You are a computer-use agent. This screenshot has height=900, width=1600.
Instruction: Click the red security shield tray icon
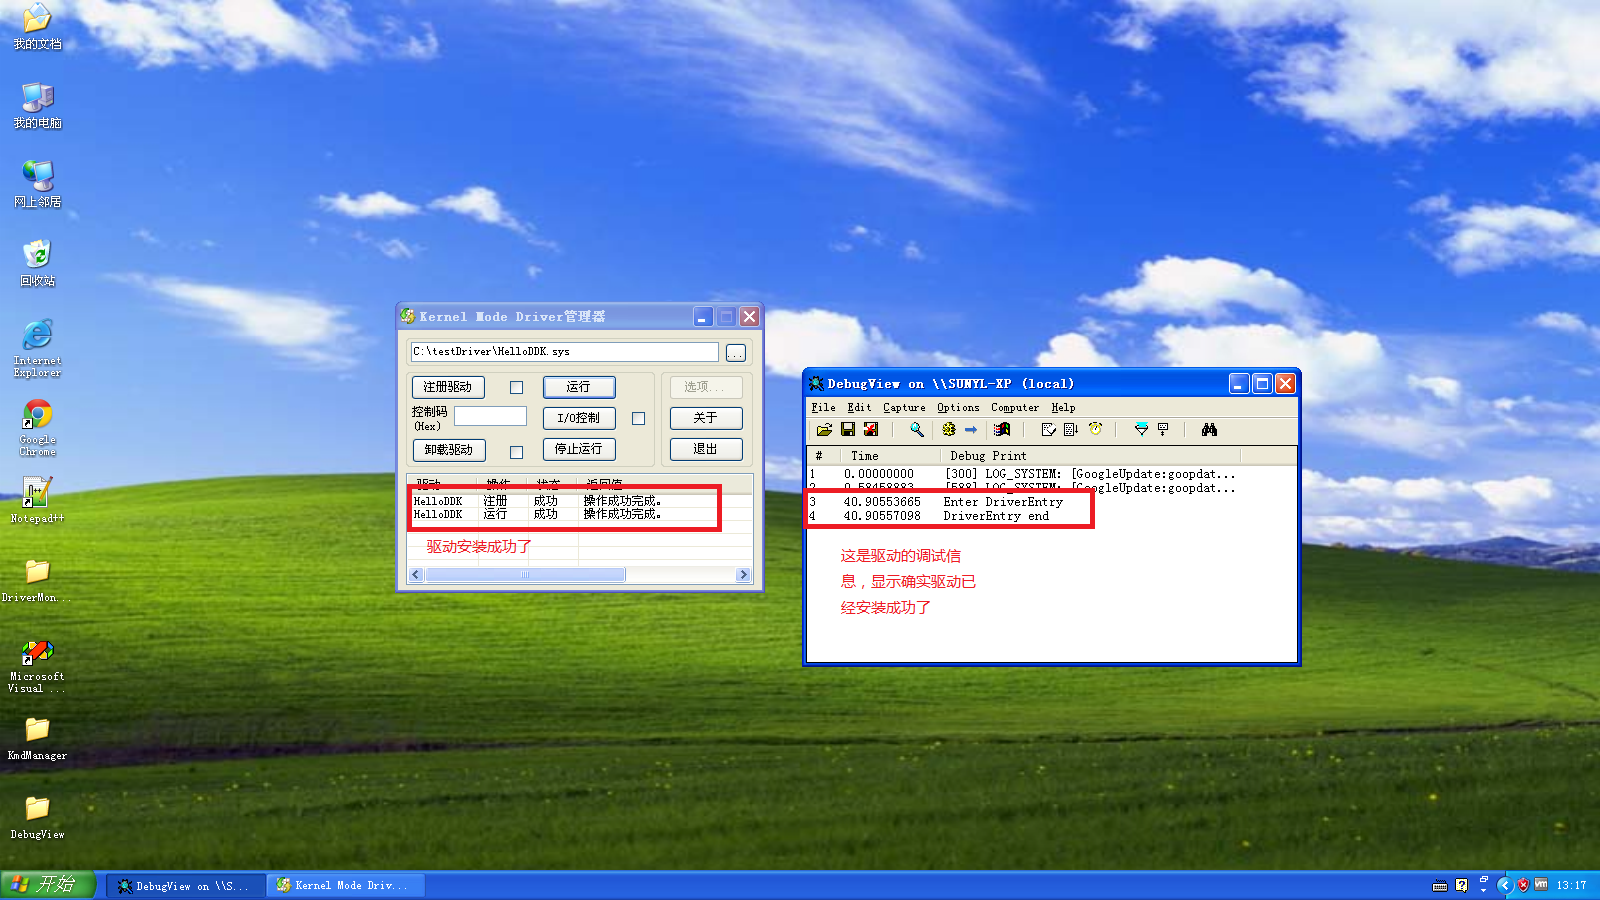1523,885
